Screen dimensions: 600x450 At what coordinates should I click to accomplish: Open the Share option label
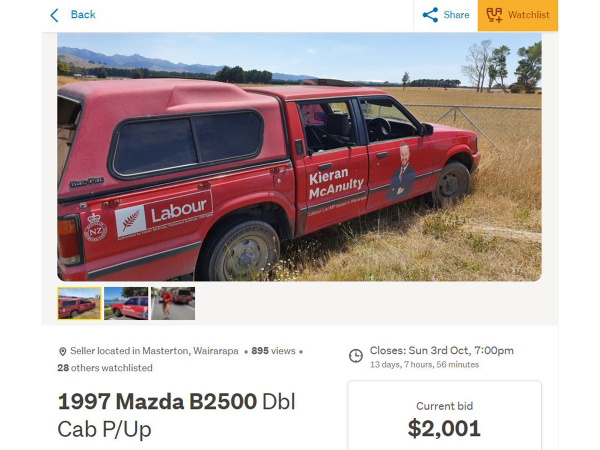(456, 15)
